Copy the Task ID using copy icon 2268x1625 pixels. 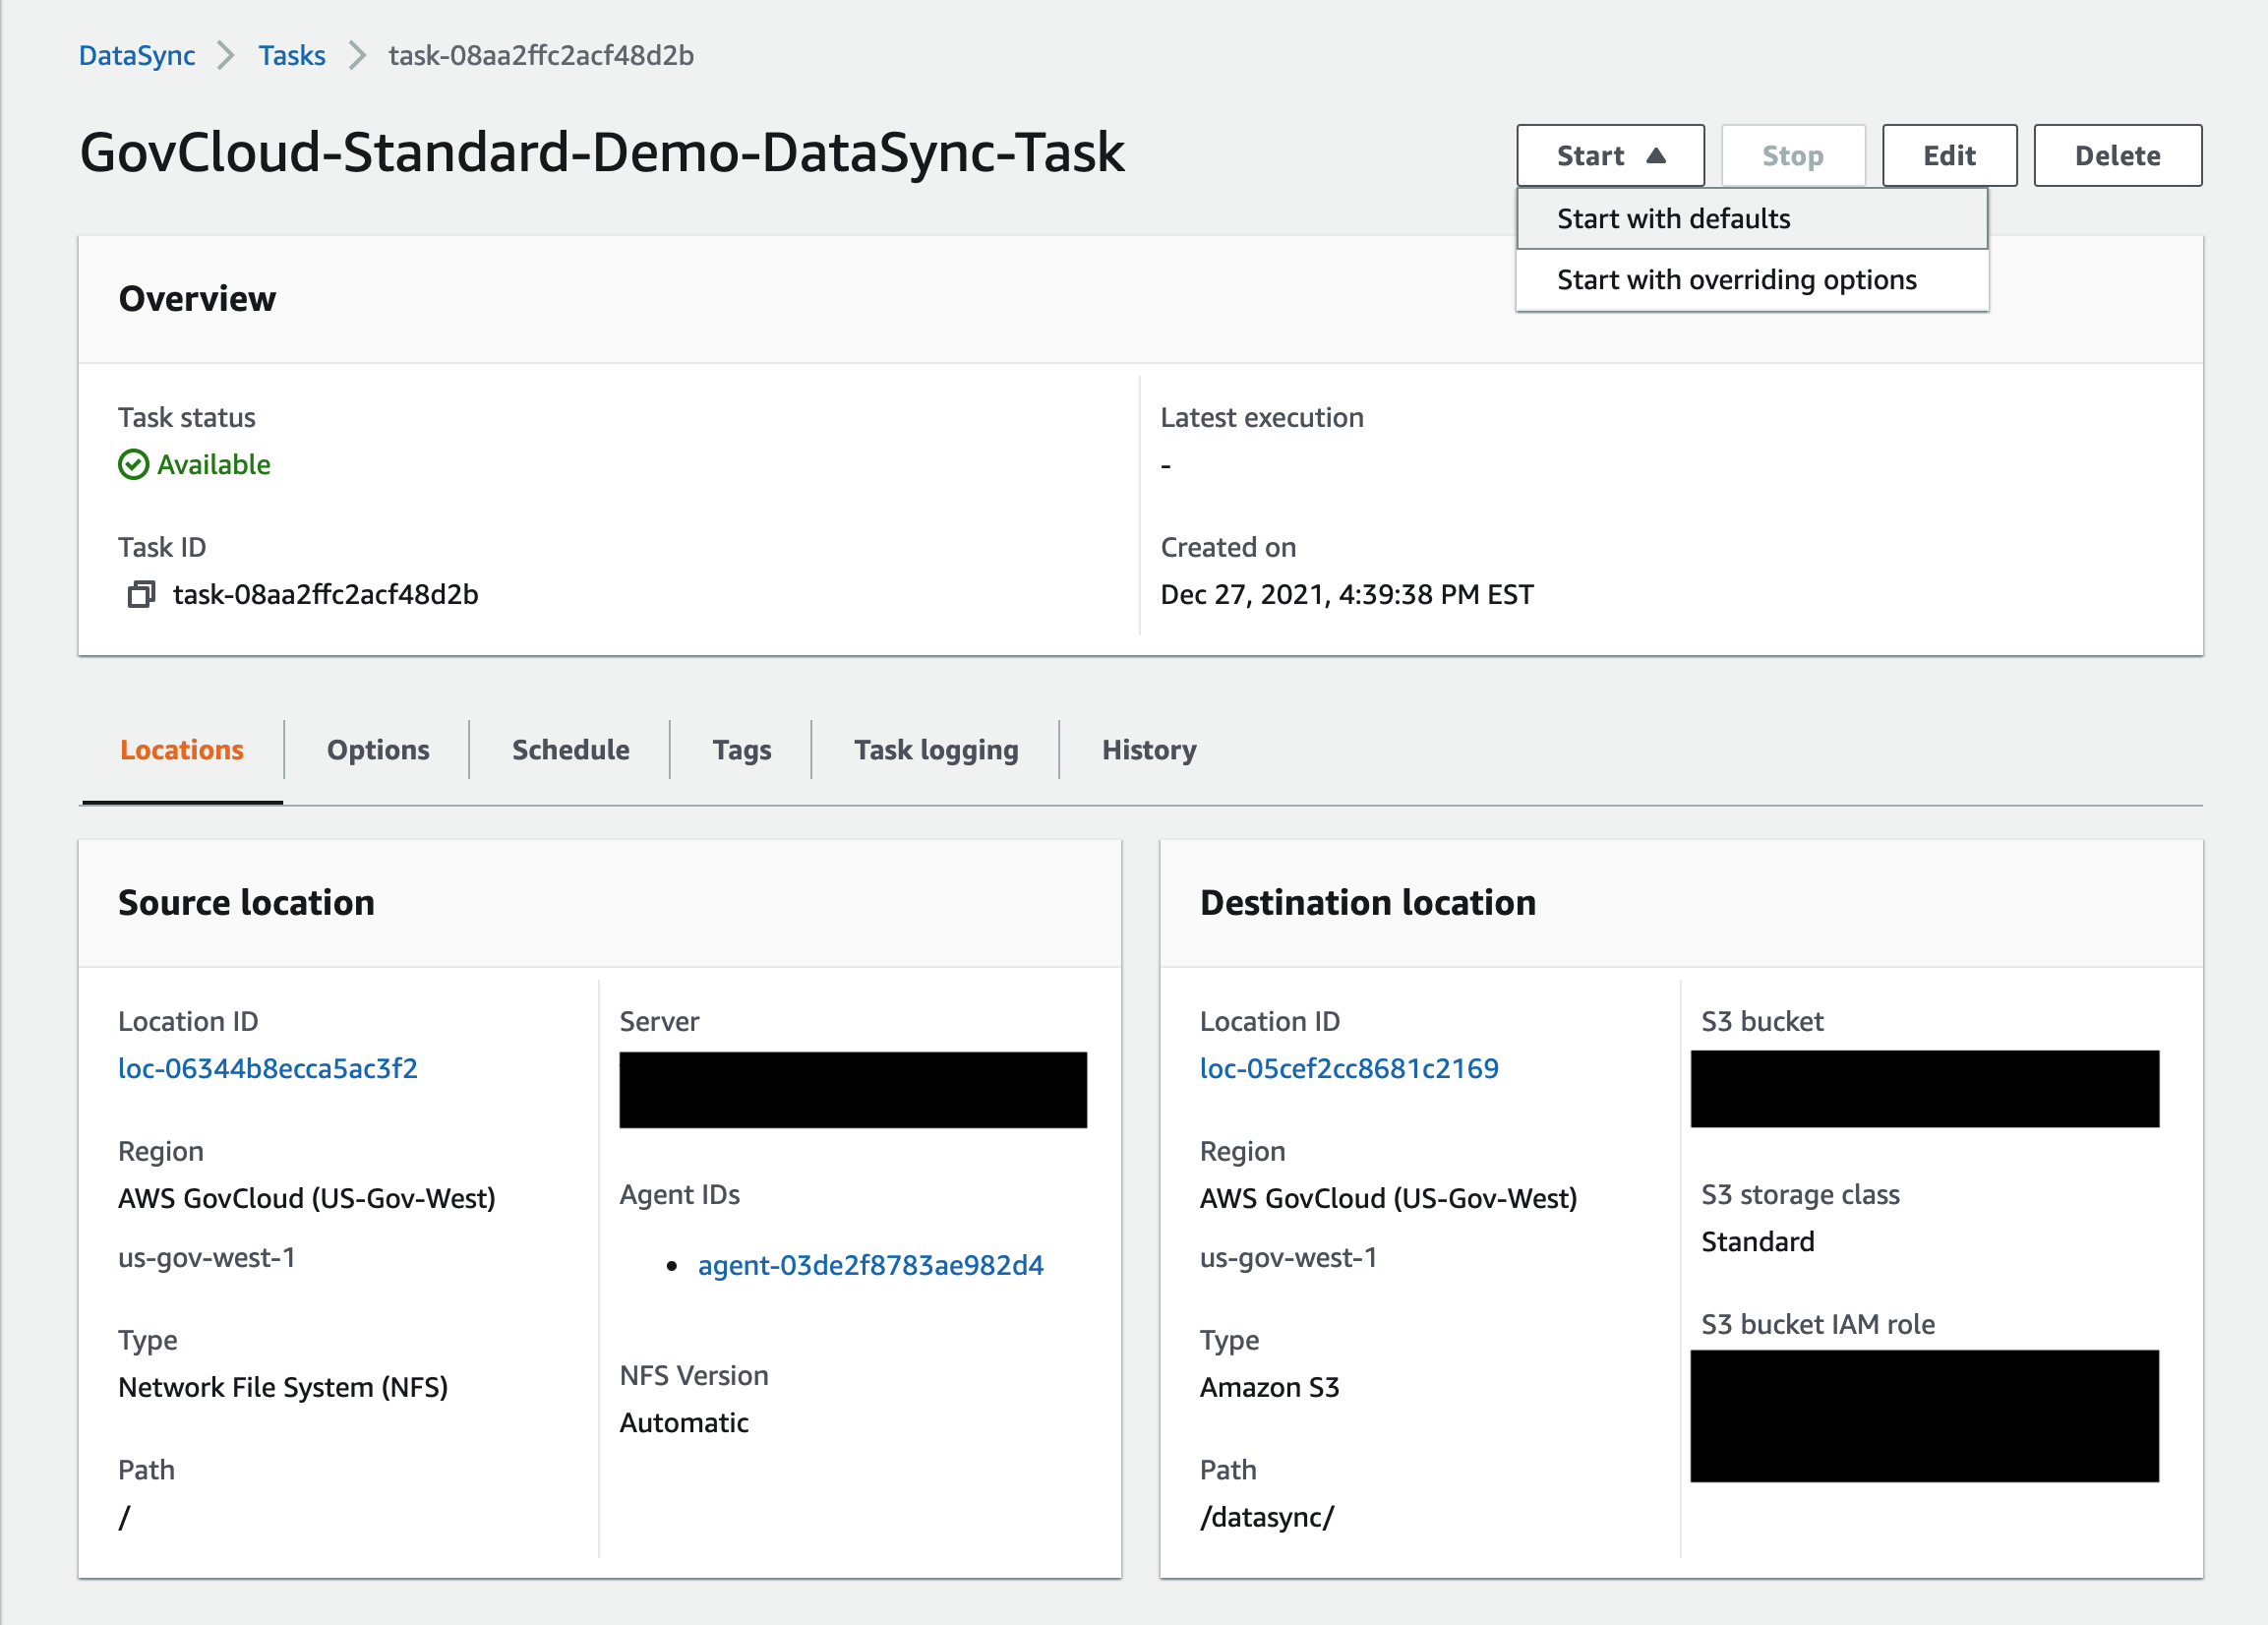pos(141,595)
